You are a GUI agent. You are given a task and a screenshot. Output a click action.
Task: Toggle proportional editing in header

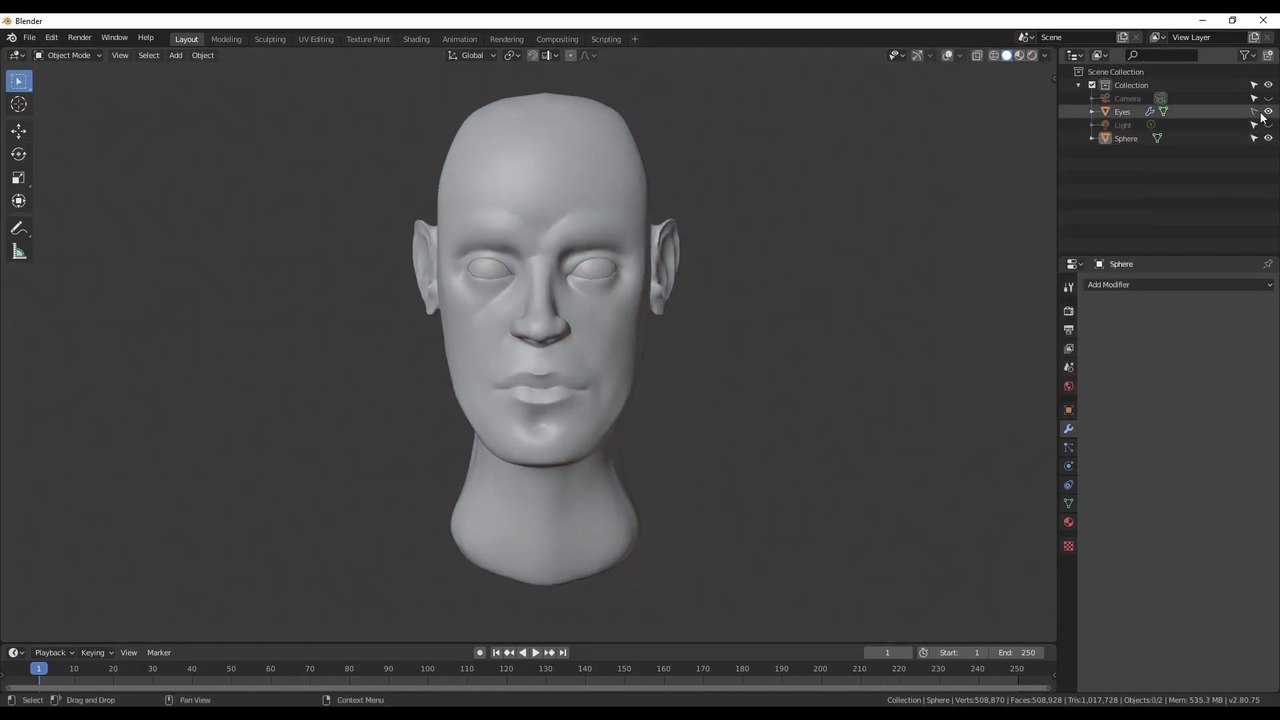[571, 55]
